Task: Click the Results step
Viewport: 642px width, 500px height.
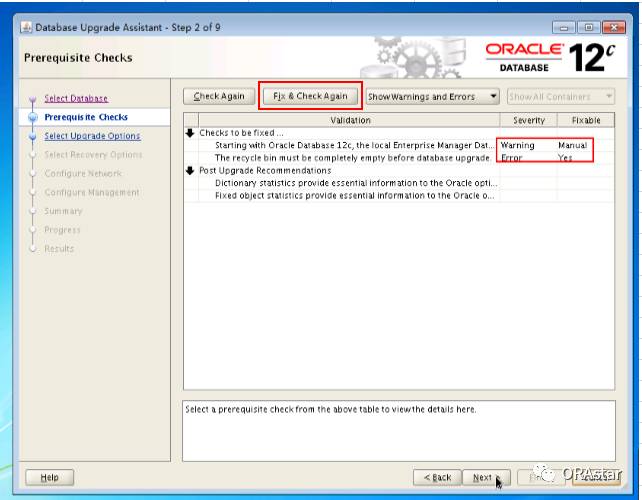Action: coord(59,249)
